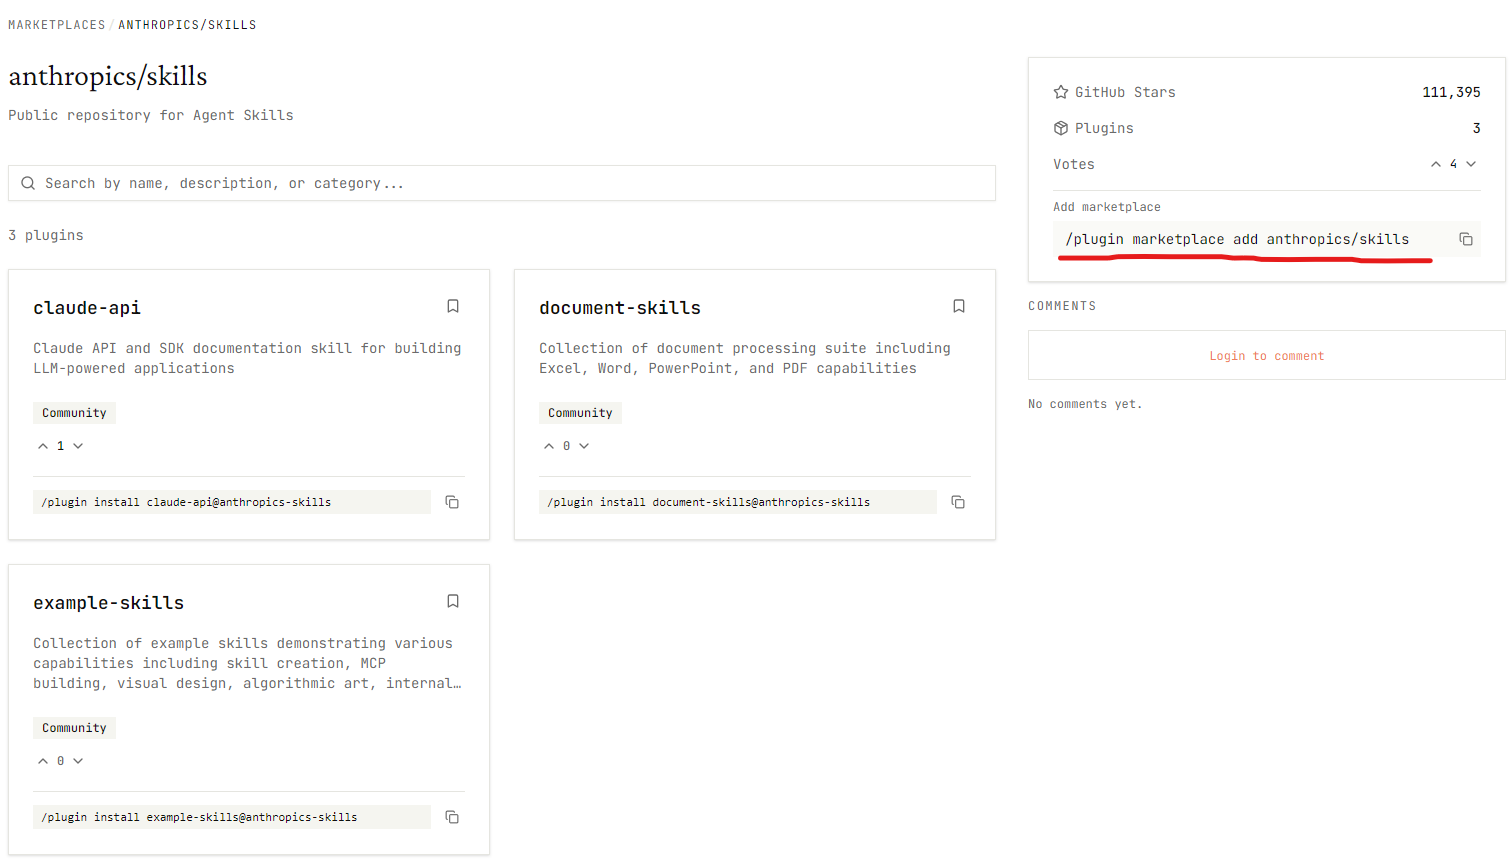Copy the claude-api install command
The image size is (1512, 859).
click(x=452, y=502)
